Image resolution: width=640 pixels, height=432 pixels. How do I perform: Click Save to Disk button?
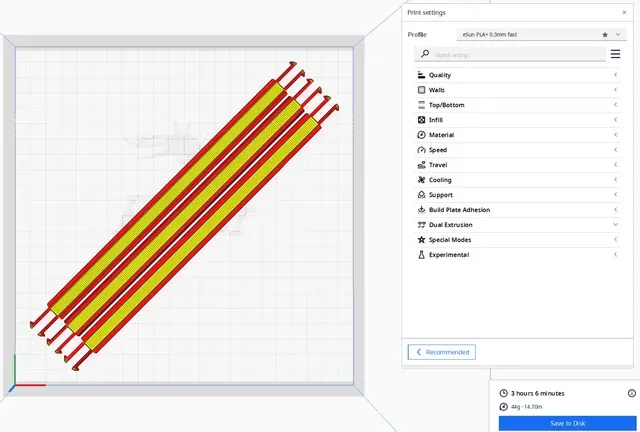click(567, 423)
